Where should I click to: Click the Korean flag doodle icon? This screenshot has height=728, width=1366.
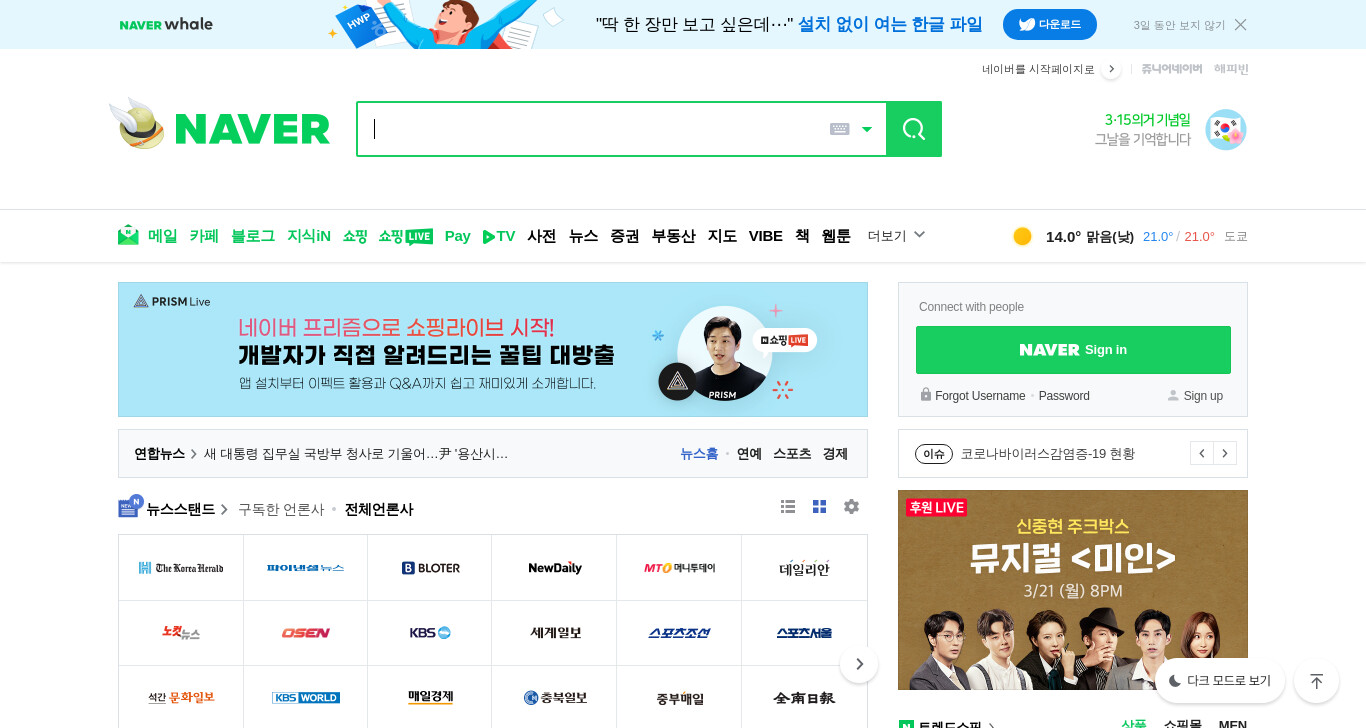click(1226, 130)
